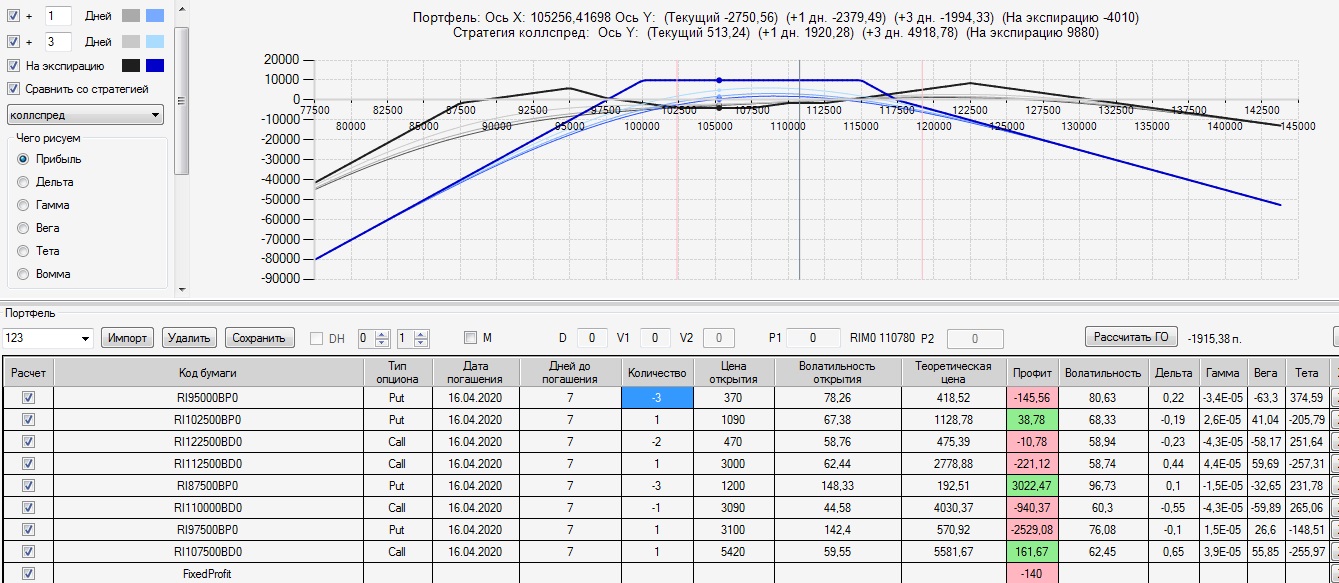Select the Вега radio button
Image resolution: width=1339 pixels, height=583 pixels.
(x=23, y=228)
